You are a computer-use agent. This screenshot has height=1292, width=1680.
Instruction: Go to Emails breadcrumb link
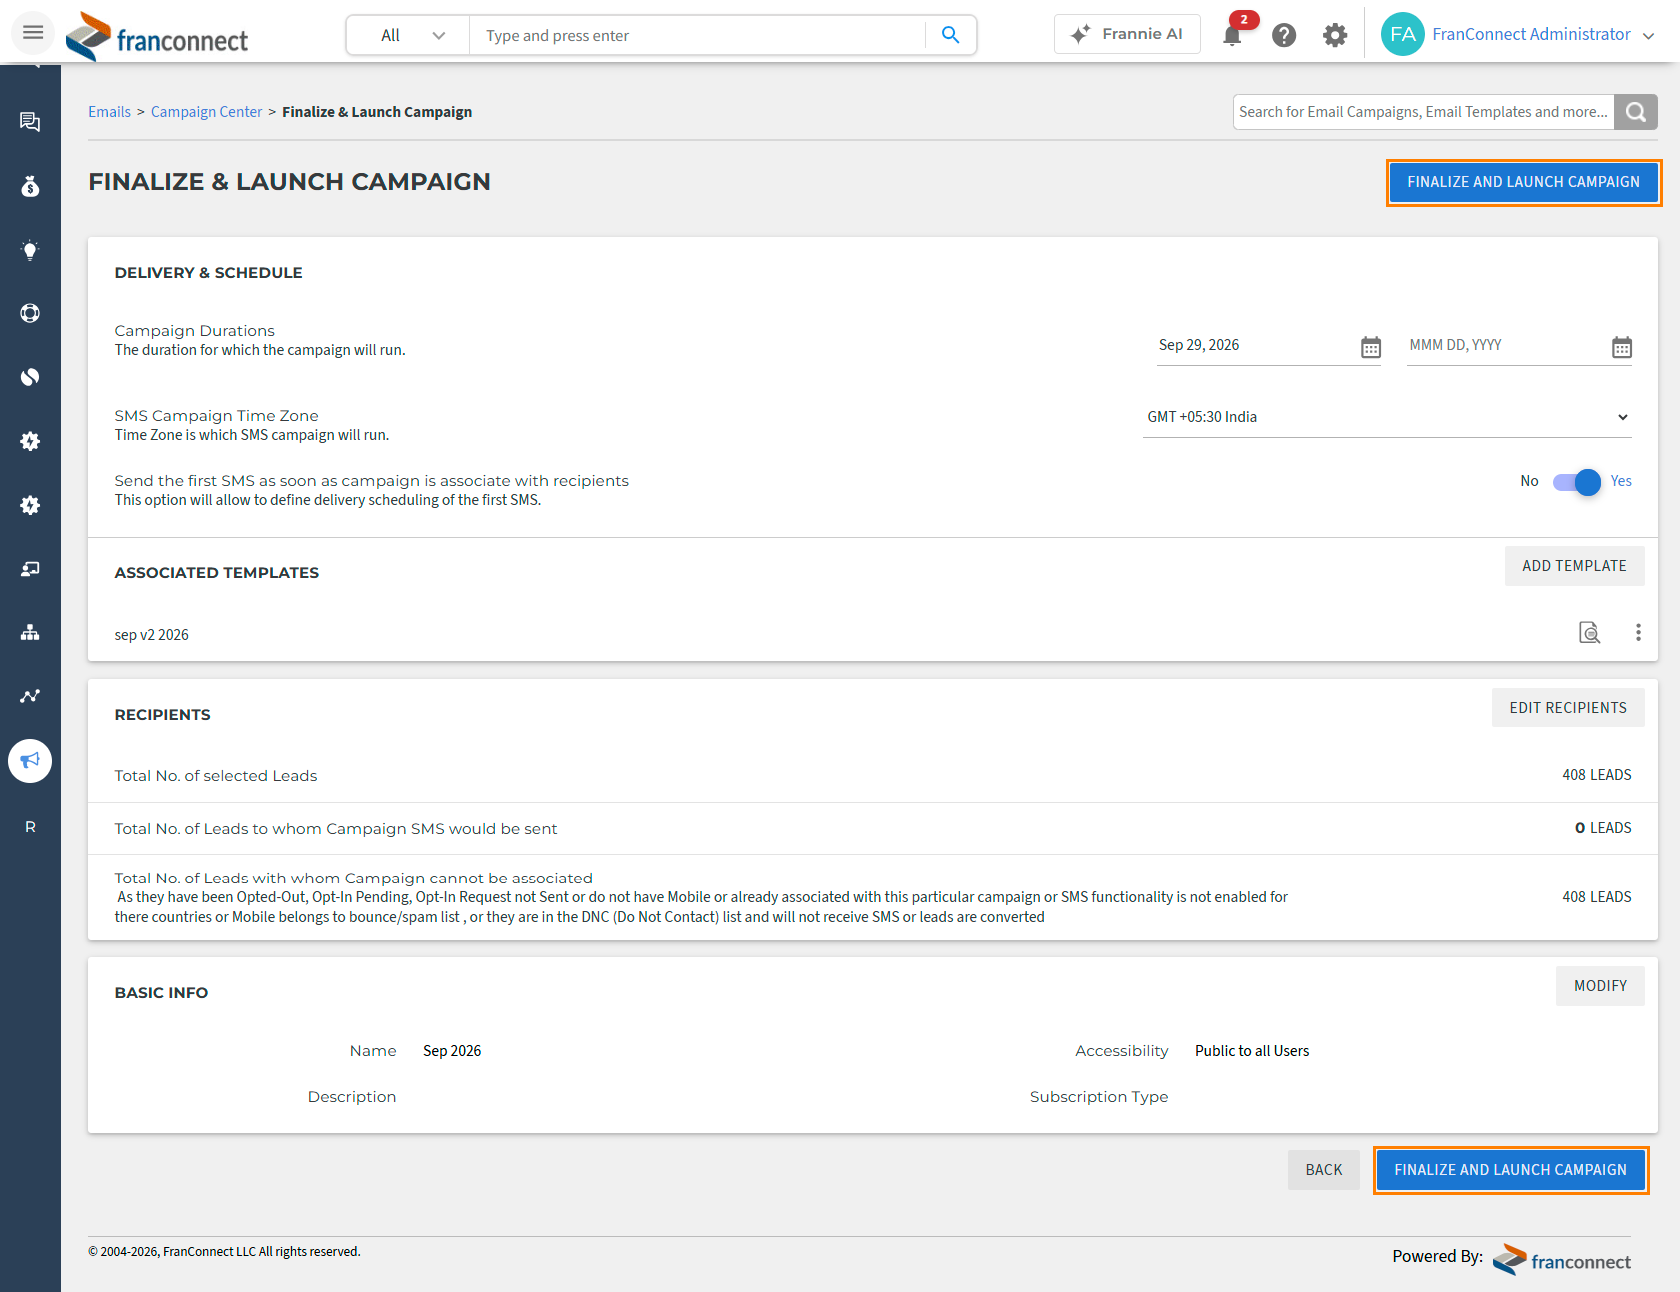click(109, 112)
